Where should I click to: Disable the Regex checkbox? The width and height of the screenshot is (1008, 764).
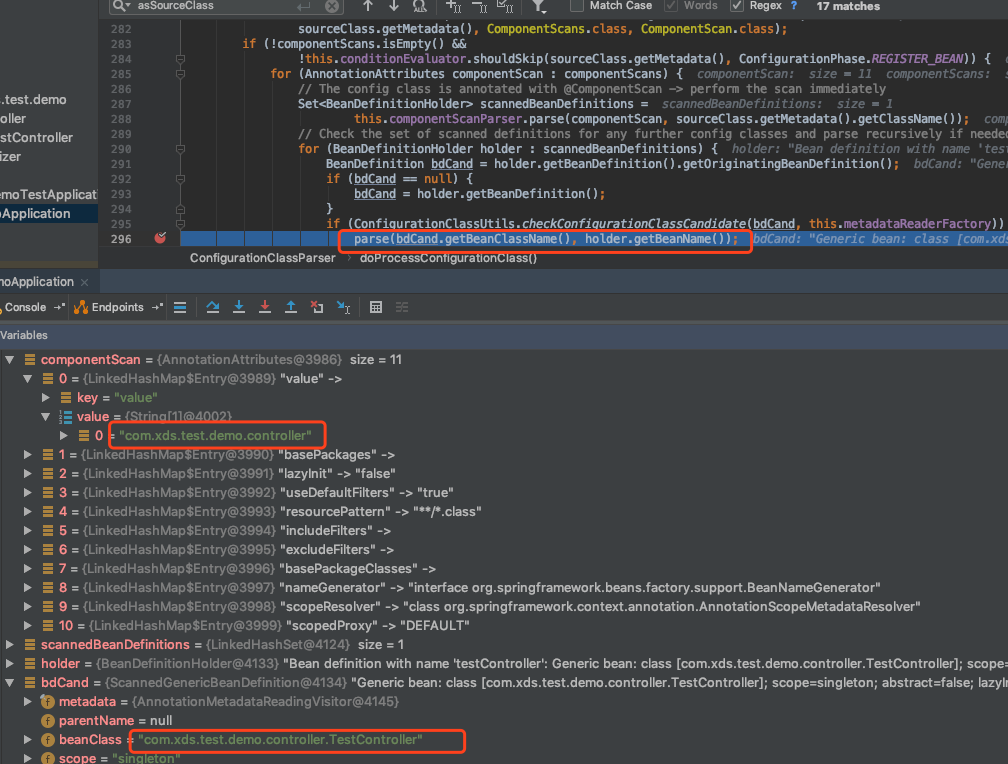point(737,6)
